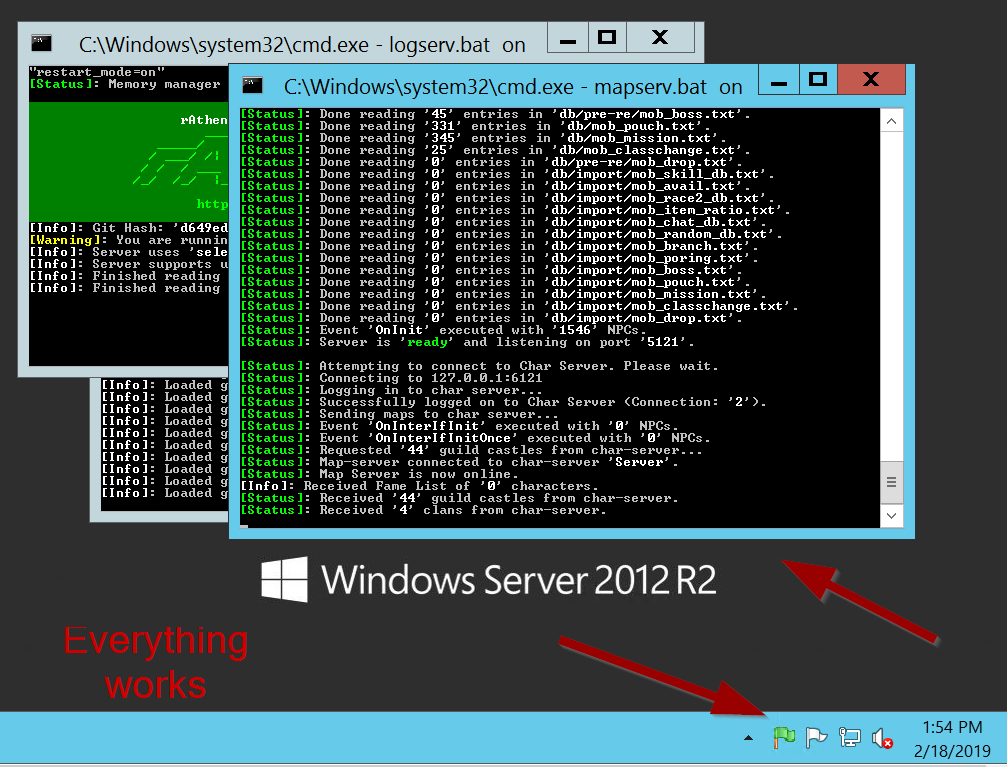Minimize the logserv.bat window
The width and height of the screenshot is (1007, 767).
568,37
